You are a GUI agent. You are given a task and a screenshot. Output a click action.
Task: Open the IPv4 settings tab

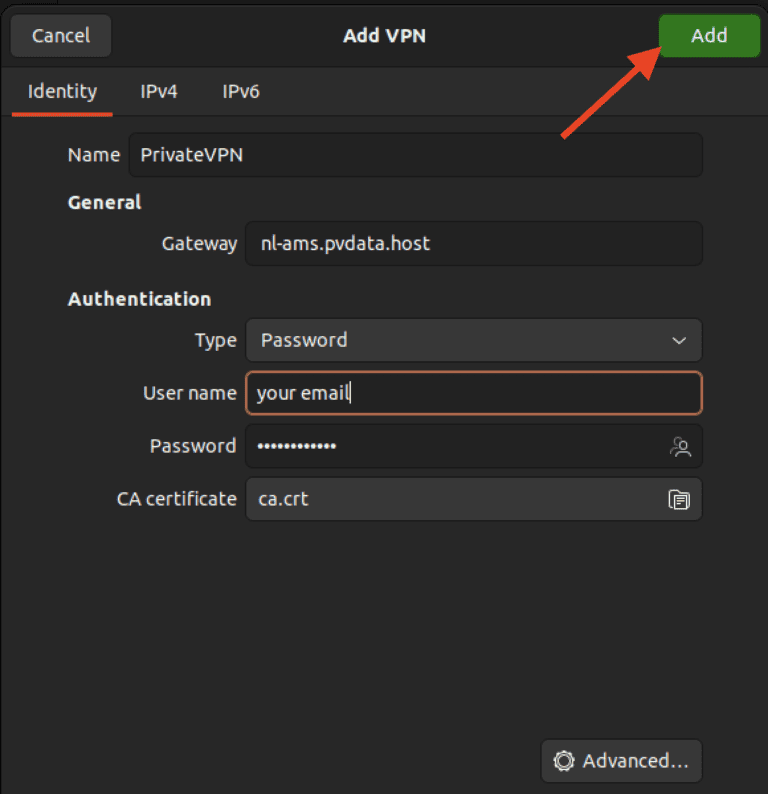click(159, 92)
